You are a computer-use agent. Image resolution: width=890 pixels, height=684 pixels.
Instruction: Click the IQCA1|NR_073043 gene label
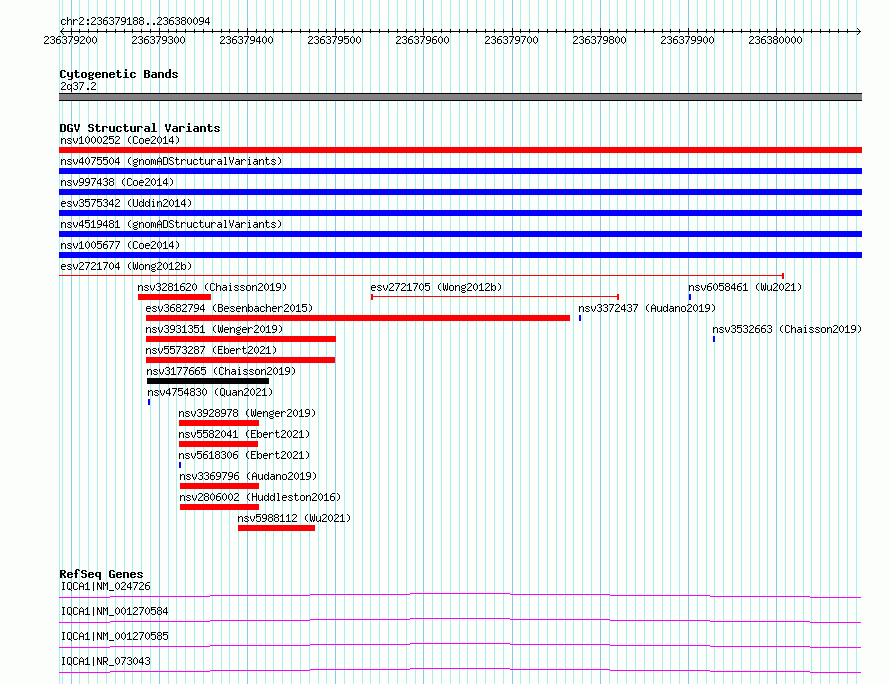point(105,661)
